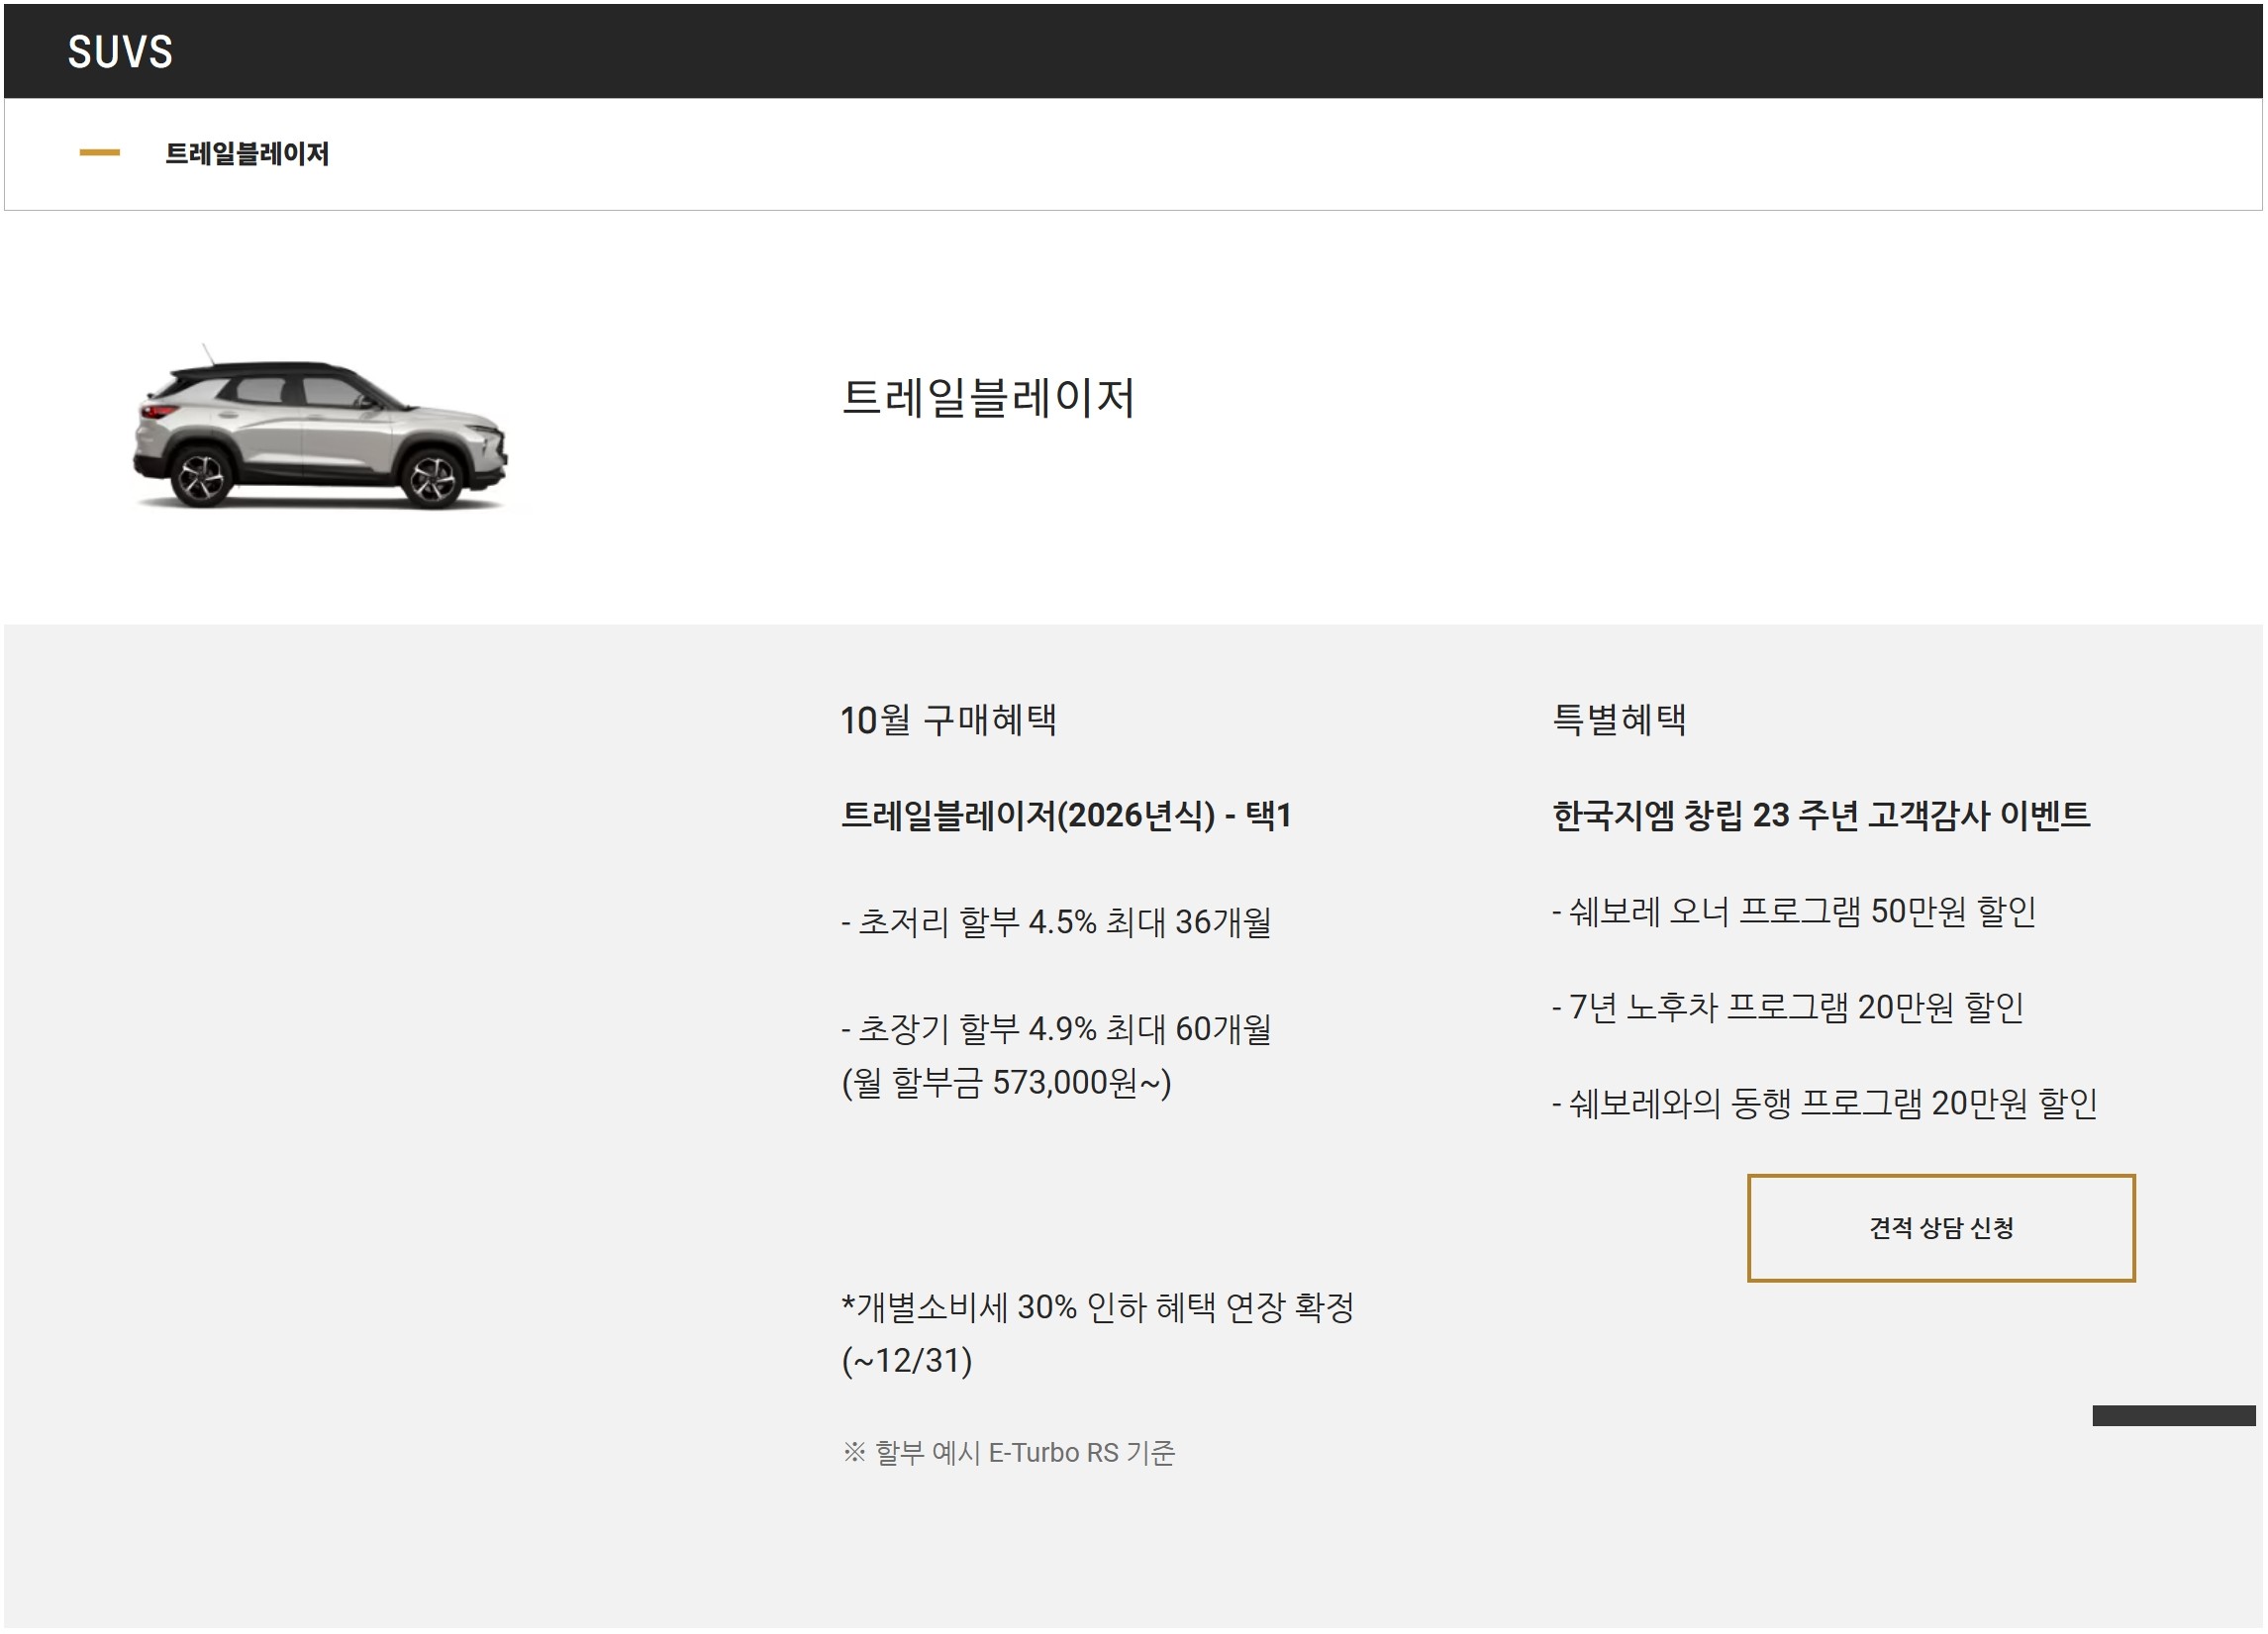Viewport: 2268px width, 1634px height.
Task: Click the 10월 구매혜택 section heading
Action: [948, 720]
